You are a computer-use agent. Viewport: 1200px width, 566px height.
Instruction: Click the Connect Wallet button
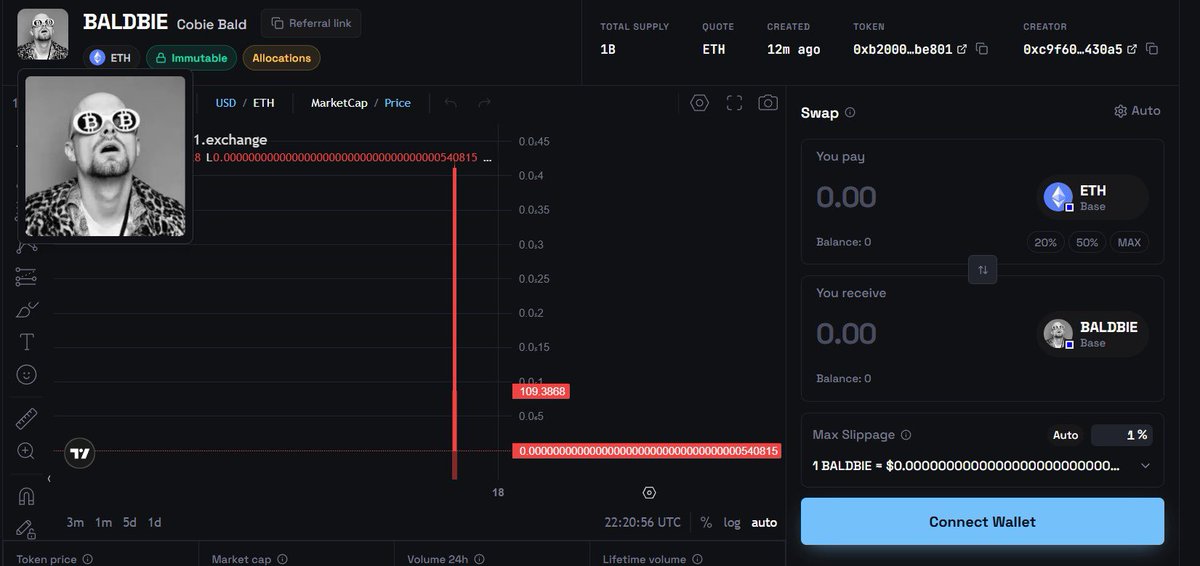pos(982,521)
